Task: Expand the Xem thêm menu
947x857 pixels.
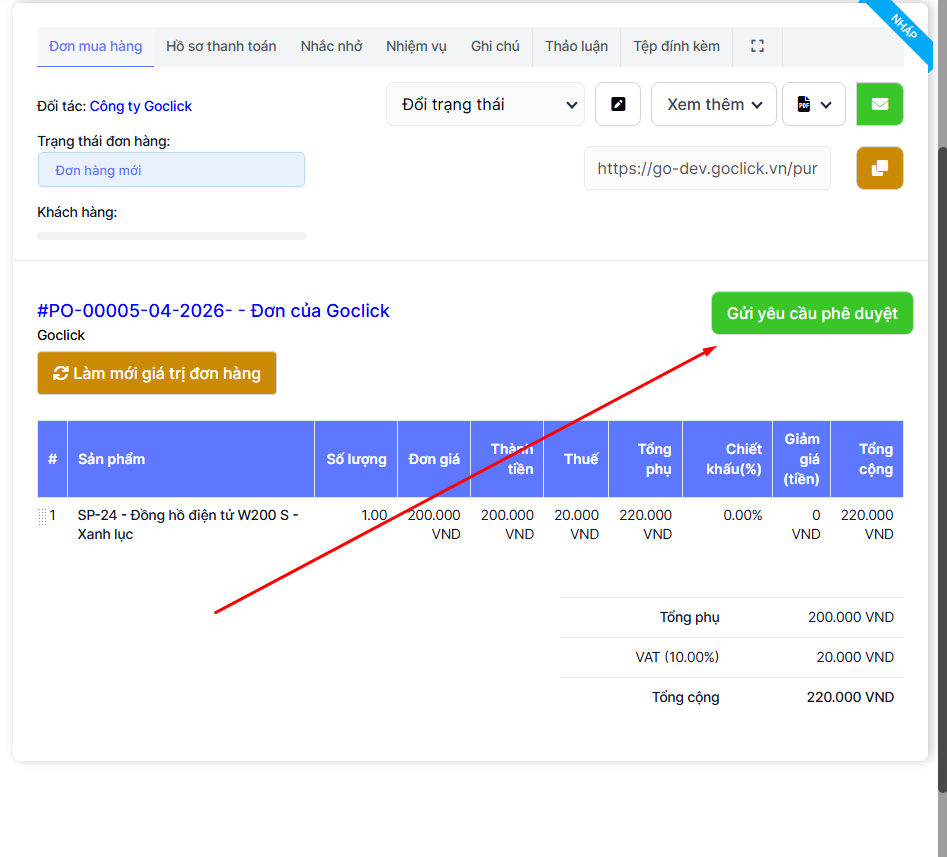Action: point(714,104)
